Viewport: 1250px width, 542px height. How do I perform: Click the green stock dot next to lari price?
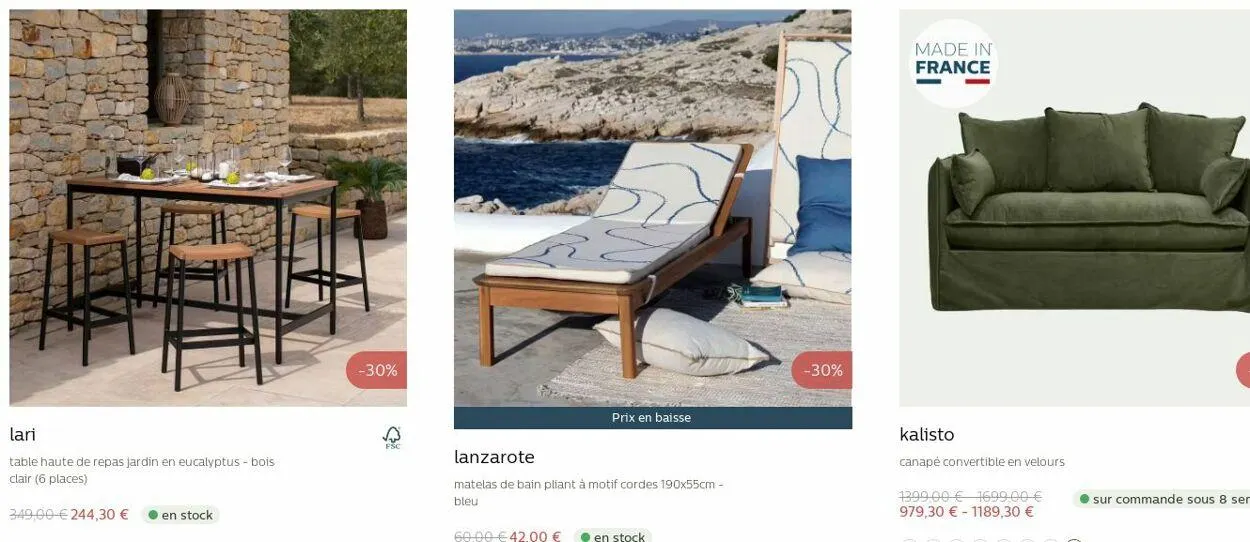click(x=153, y=515)
